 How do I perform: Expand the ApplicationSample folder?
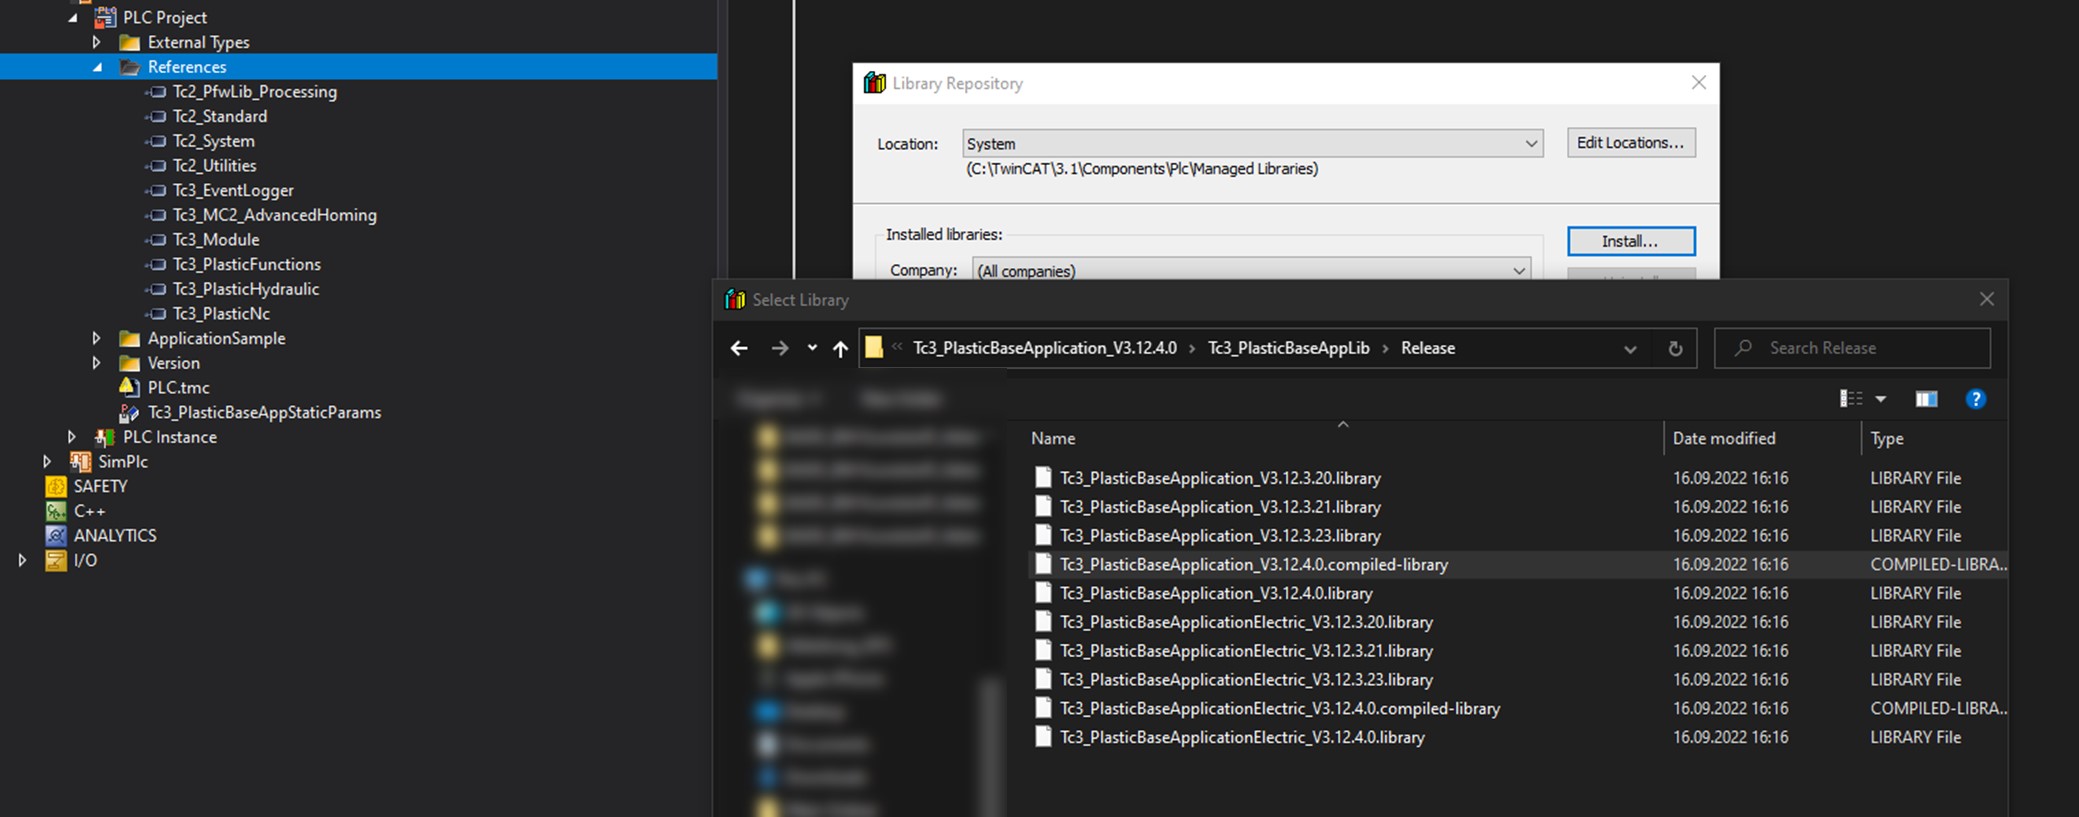(x=97, y=338)
